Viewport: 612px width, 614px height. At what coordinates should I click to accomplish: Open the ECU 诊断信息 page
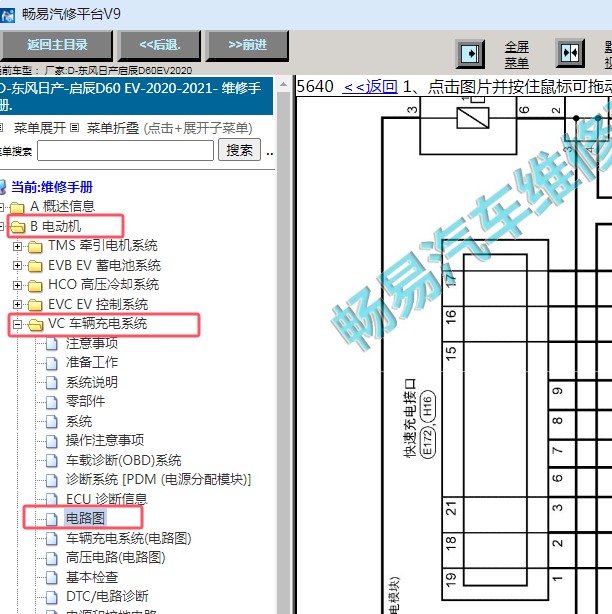(x=107, y=499)
